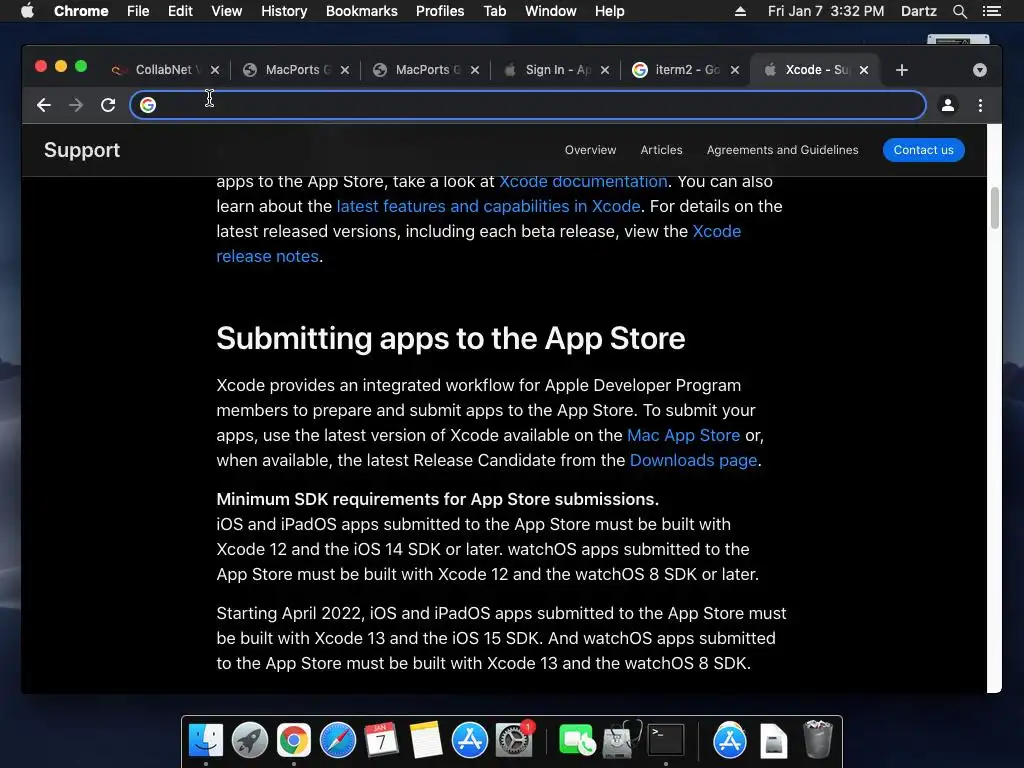Open Chrome's three-dot menu
This screenshot has height=768, width=1024.
980,105
